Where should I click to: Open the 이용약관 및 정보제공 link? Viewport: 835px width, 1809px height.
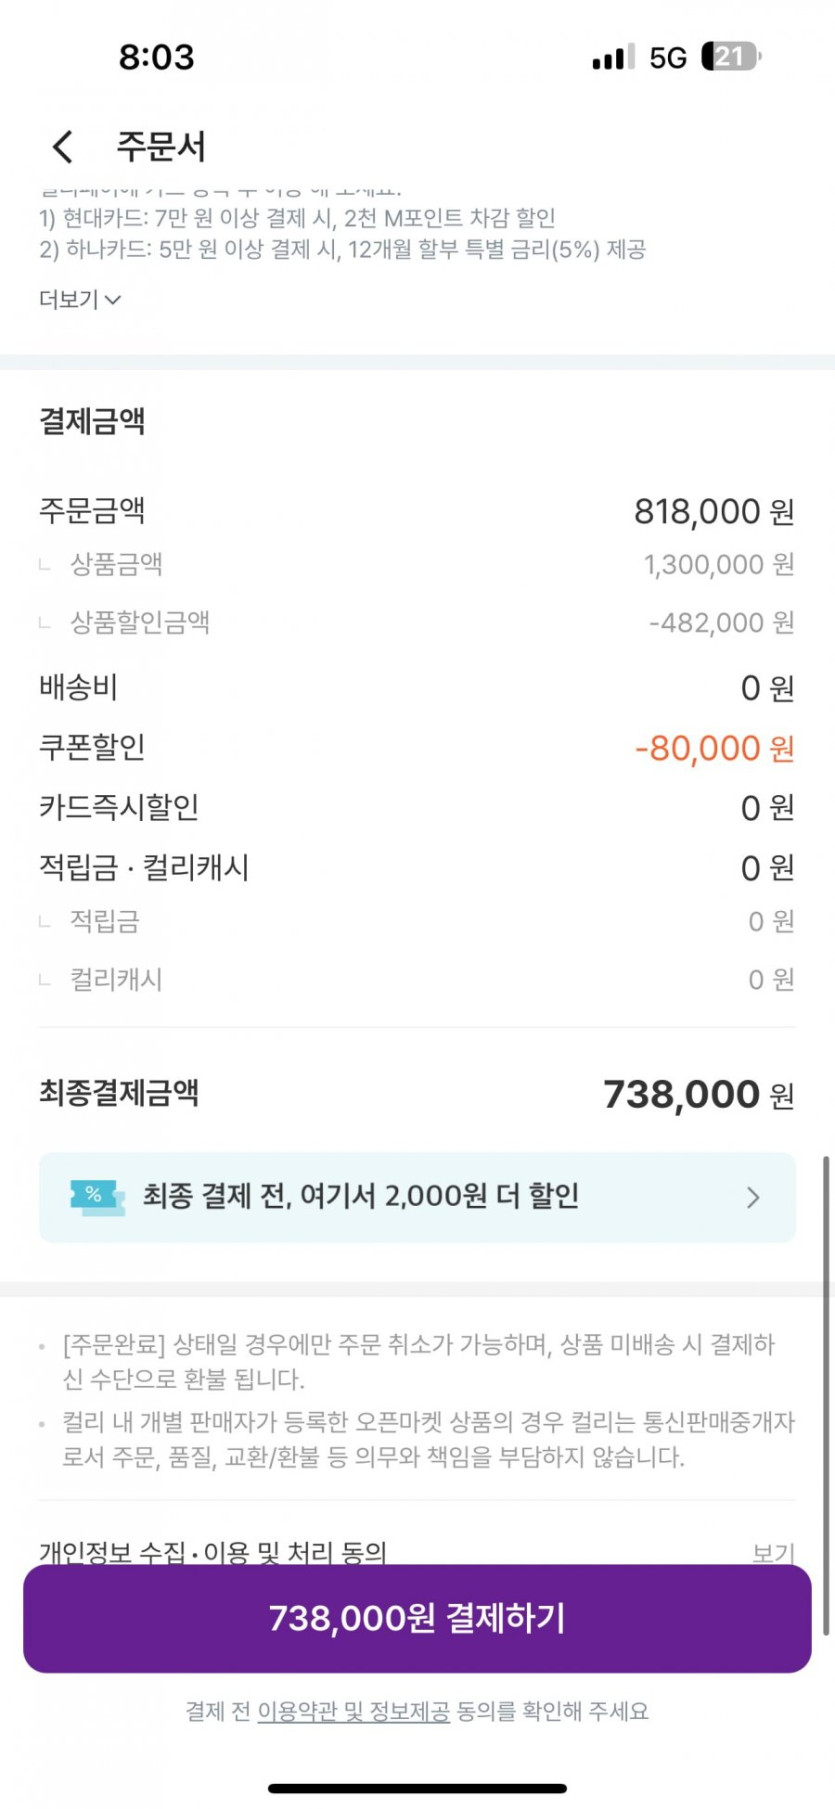[353, 1711]
